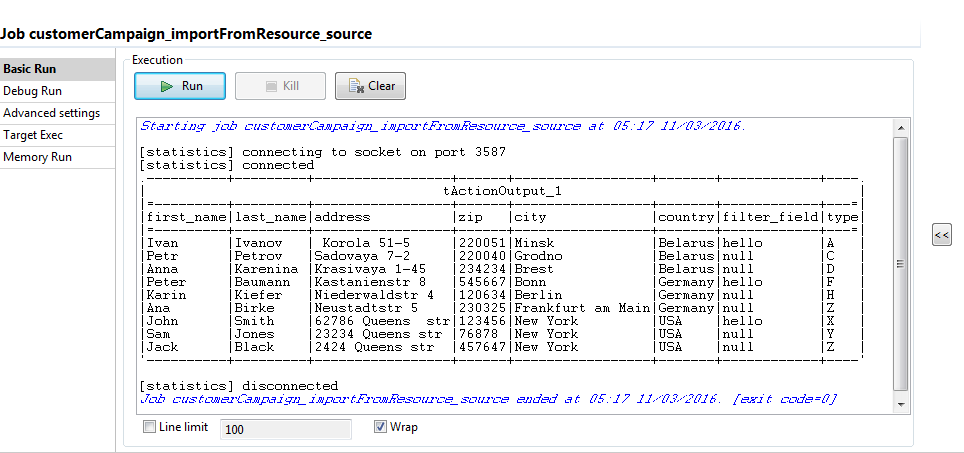
Task: Click the line limit number field
Action: pos(285,429)
